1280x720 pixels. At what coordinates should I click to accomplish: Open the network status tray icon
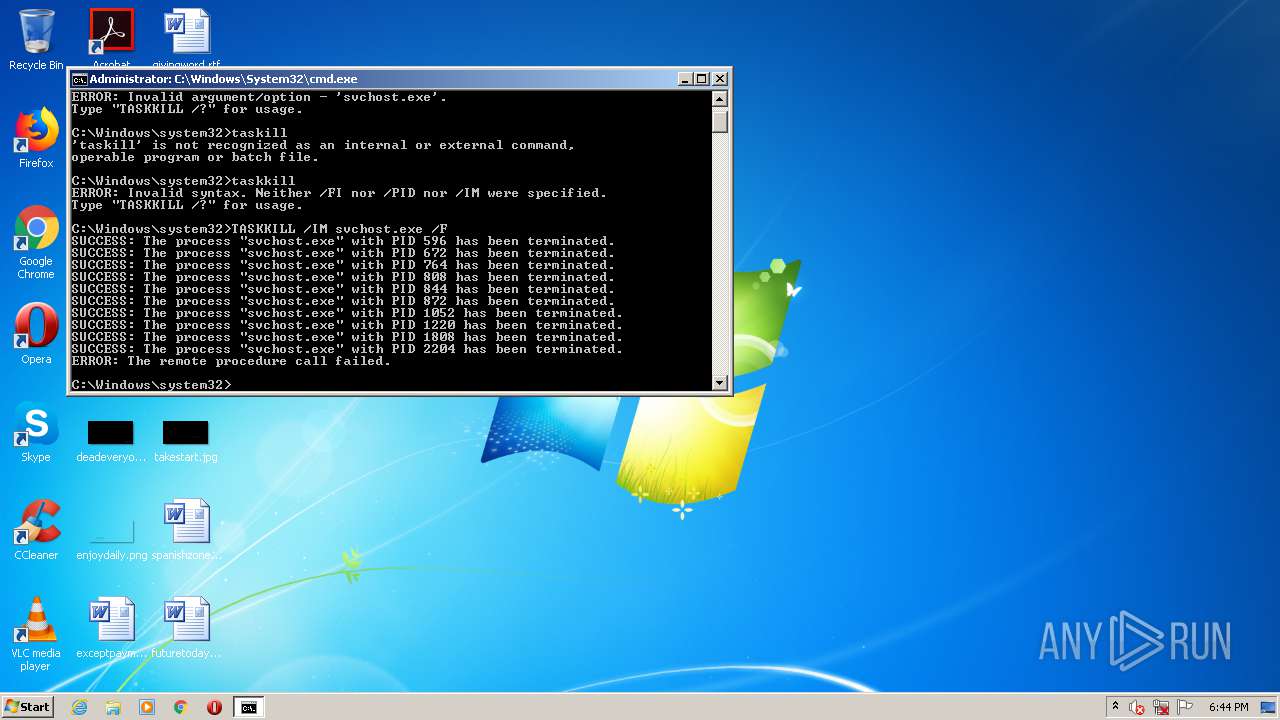click(x=1161, y=707)
